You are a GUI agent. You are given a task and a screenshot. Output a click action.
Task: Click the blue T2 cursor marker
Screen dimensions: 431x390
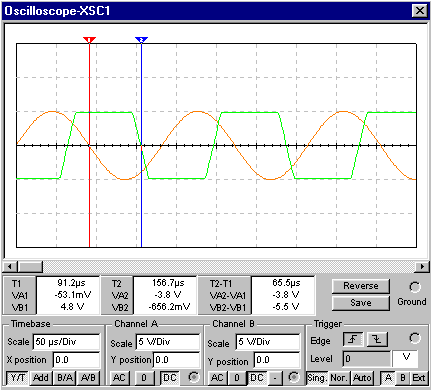141,40
